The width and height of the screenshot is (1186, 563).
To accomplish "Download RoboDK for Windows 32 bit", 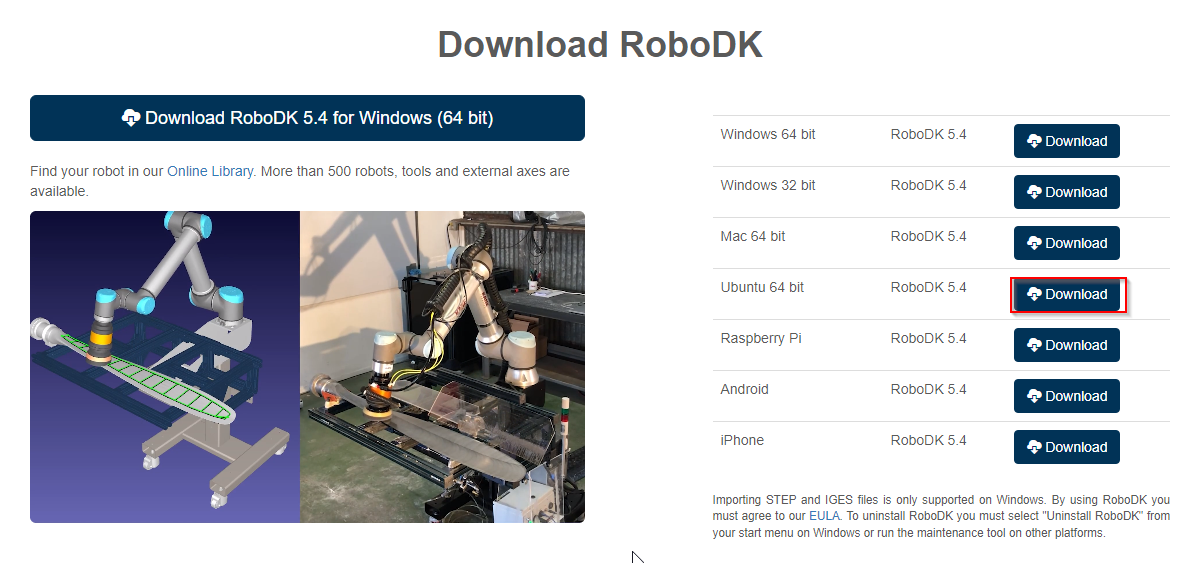I will point(1066,192).
